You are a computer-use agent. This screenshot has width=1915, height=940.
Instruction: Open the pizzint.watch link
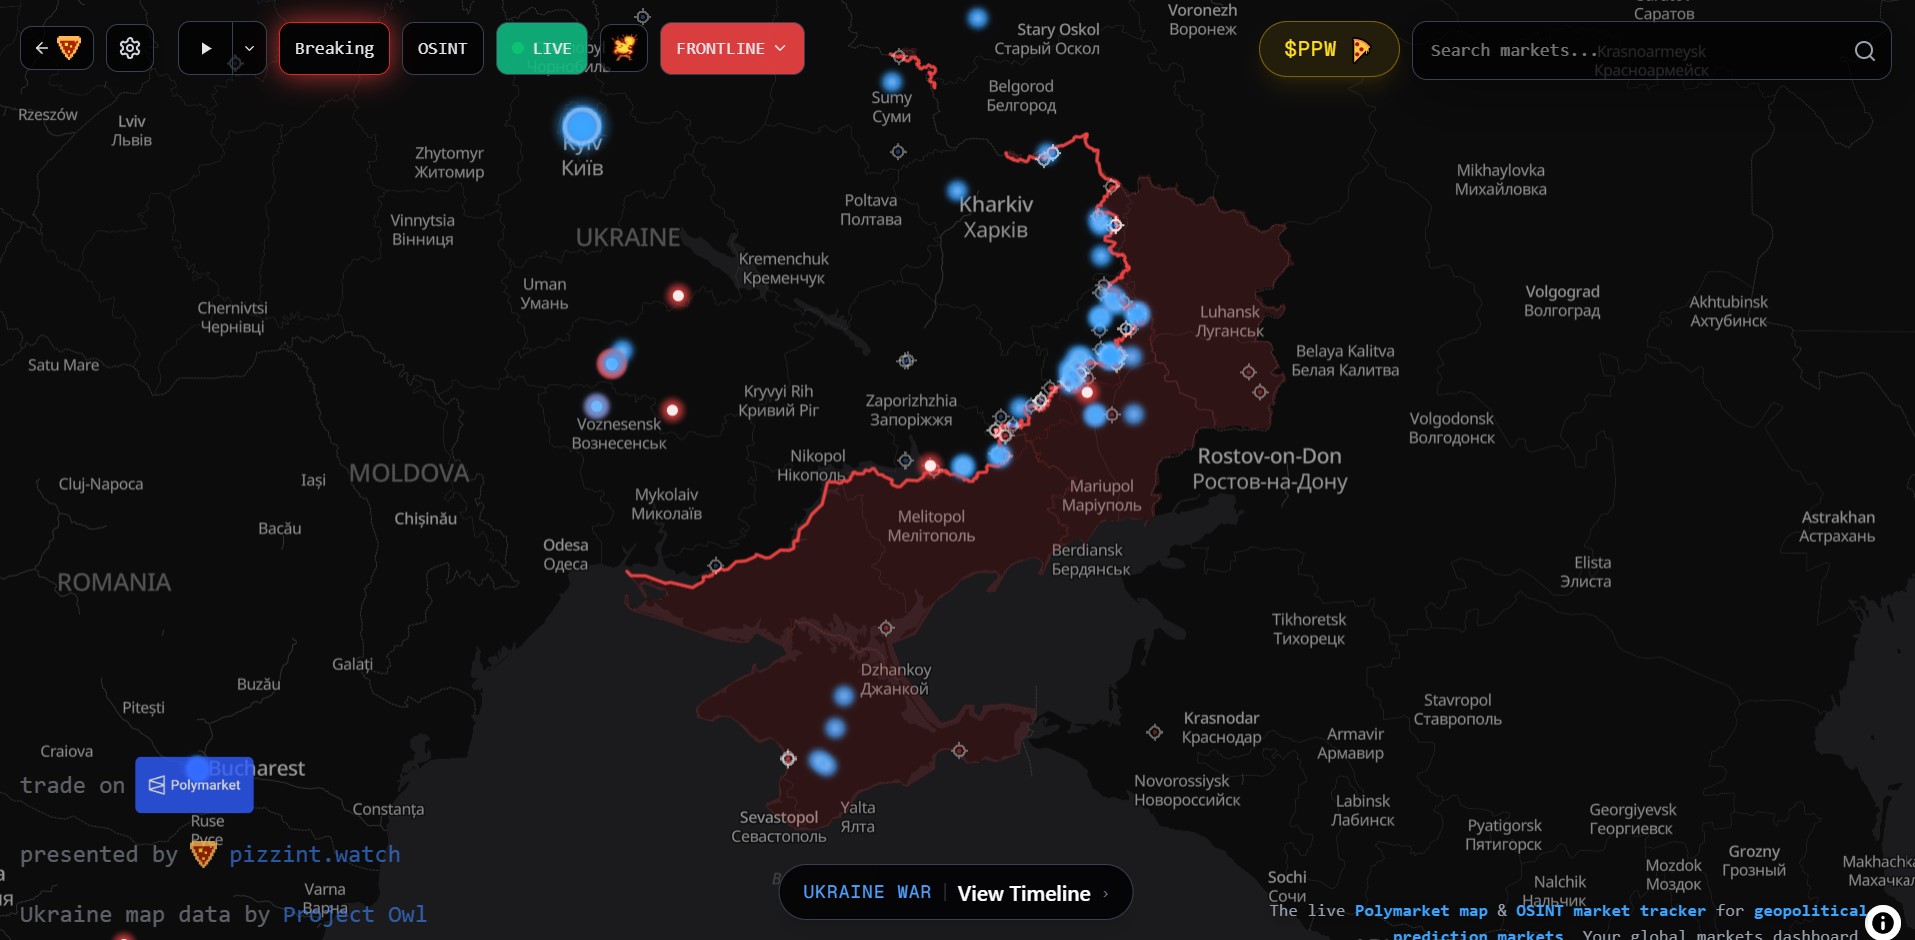tap(314, 854)
